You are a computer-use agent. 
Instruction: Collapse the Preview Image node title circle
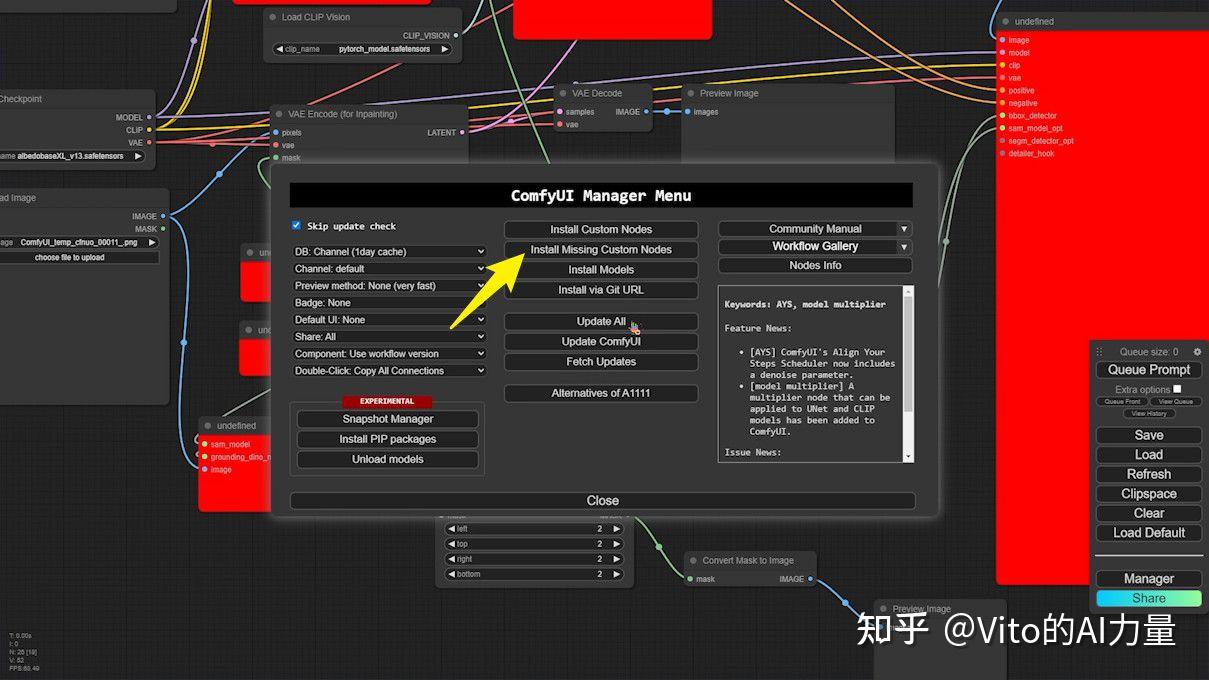689,93
